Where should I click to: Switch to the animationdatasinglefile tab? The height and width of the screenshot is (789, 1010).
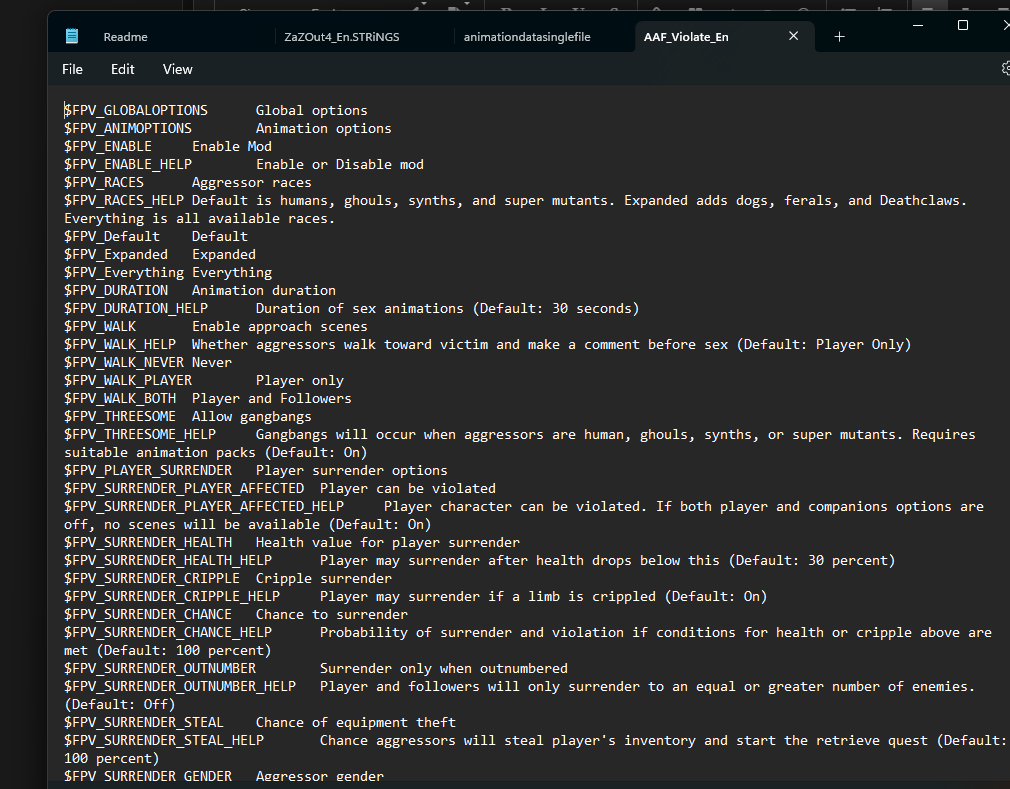(527, 37)
